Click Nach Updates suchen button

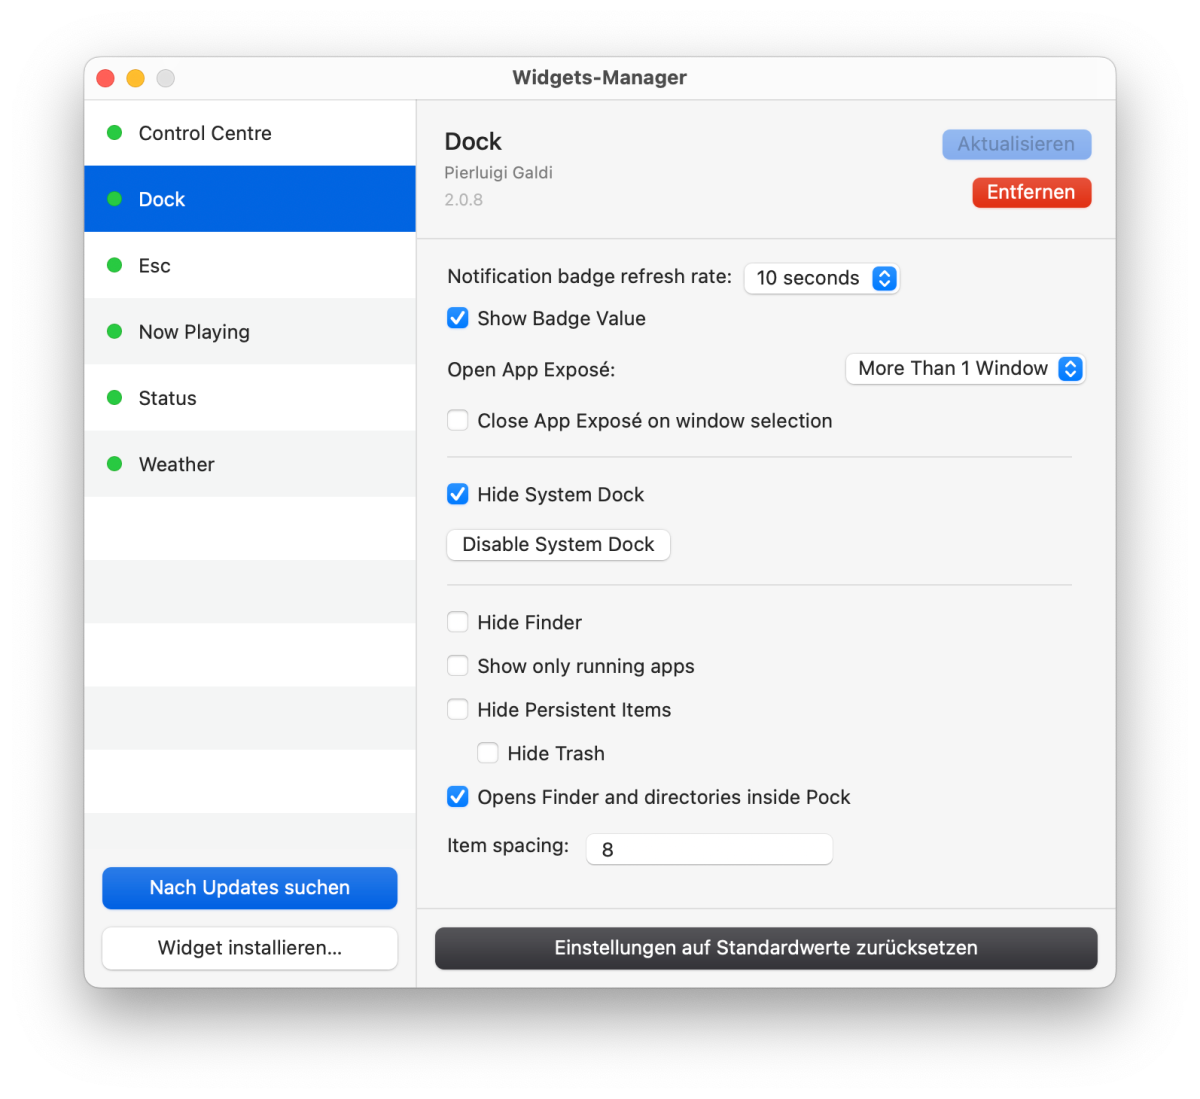click(x=250, y=888)
